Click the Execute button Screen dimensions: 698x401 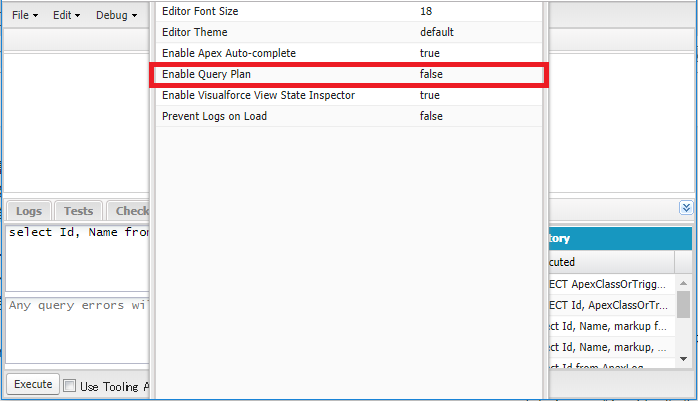click(x=33, y=384)
